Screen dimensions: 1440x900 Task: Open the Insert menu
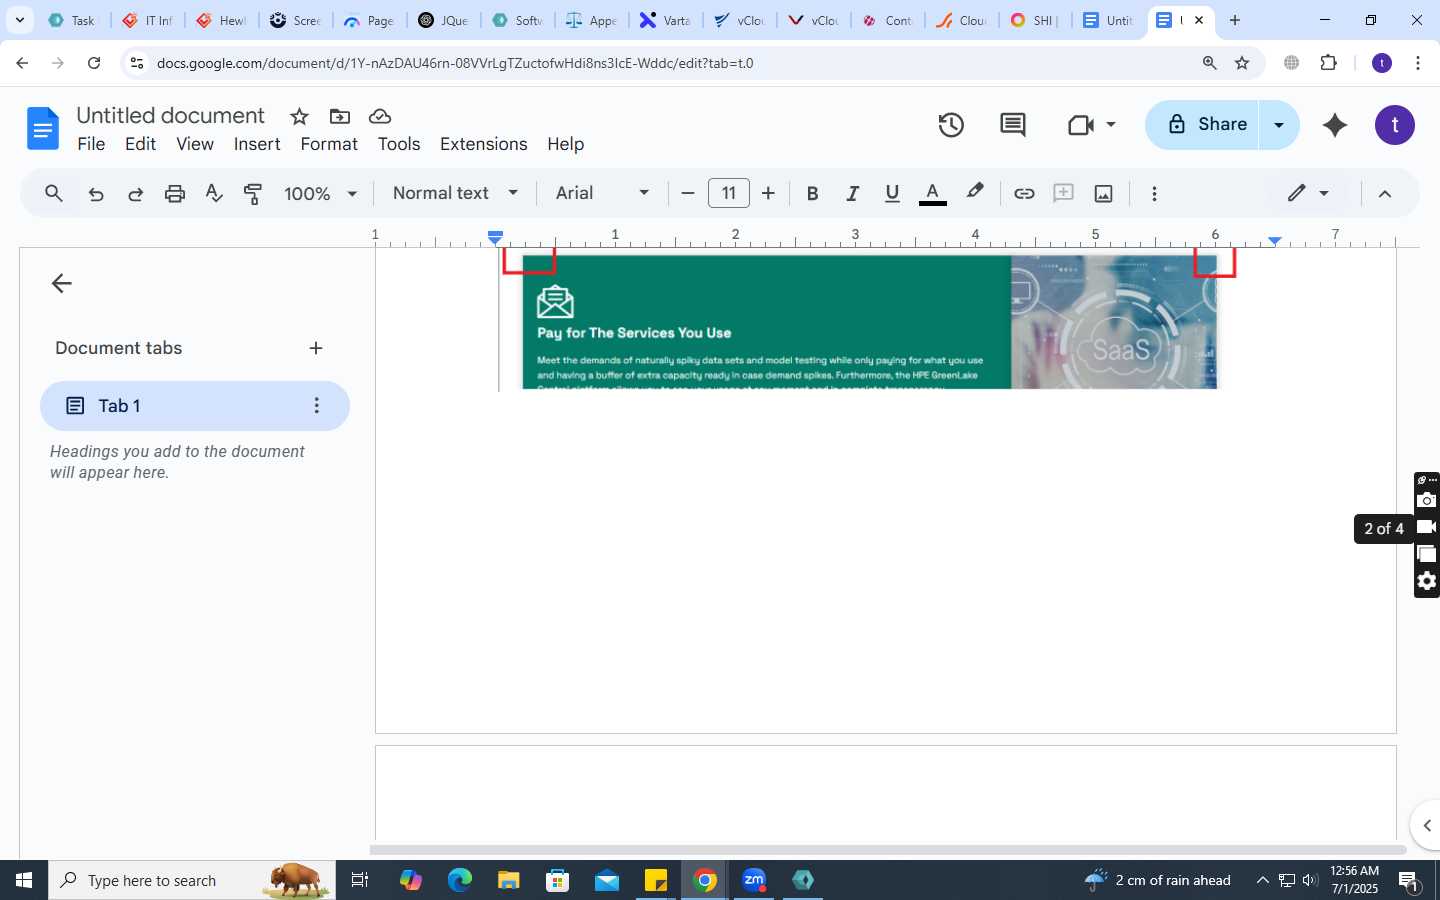coord(257,144)
